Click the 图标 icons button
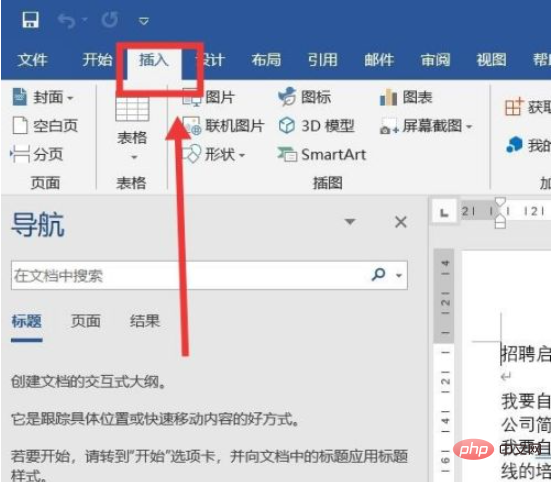 [x=305, y=97]
